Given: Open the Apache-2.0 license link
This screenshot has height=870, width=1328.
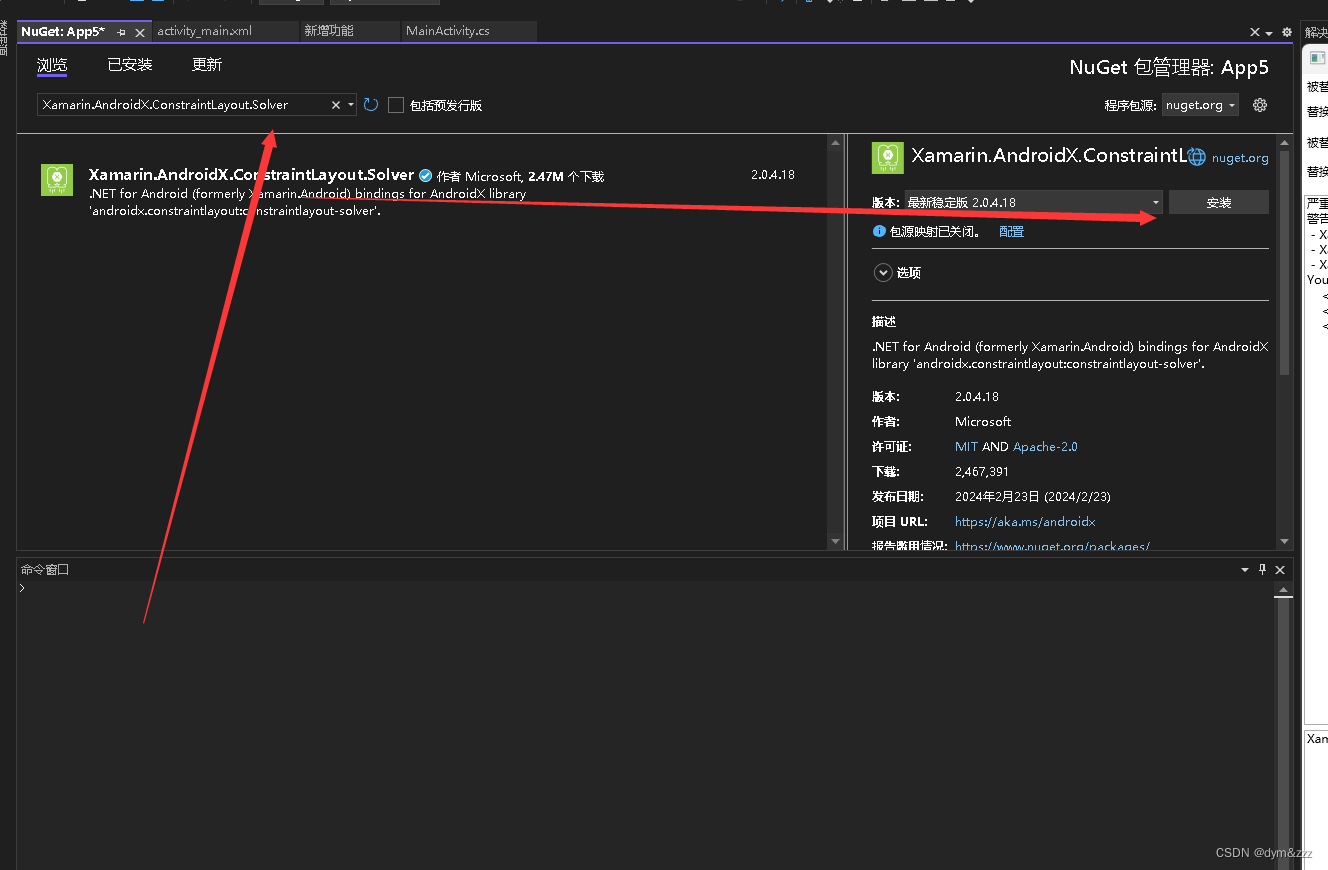Looking at the screenshot, I should pyautogui.click(x=1045, y=447).
